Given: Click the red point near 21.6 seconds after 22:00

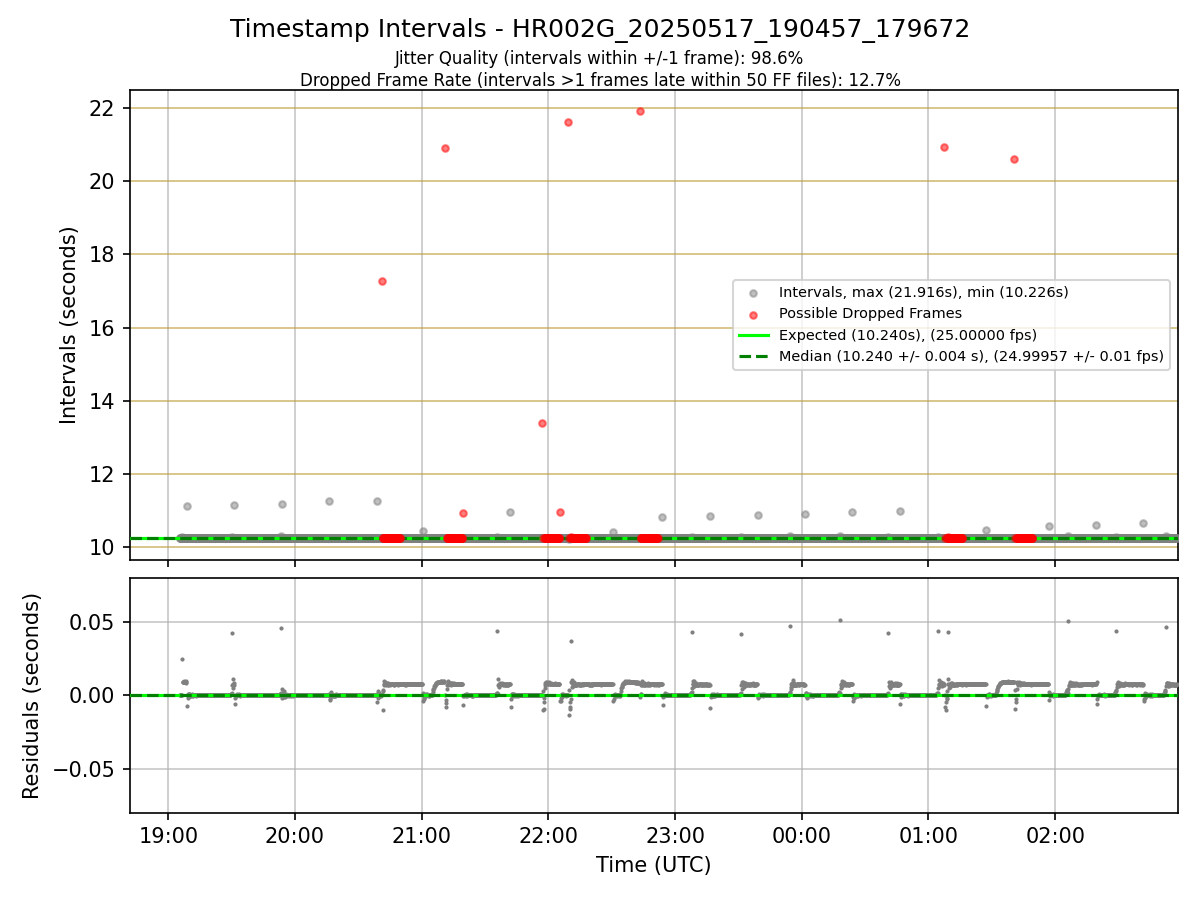Looking at the screenshot, I should [x=568, y=122].
